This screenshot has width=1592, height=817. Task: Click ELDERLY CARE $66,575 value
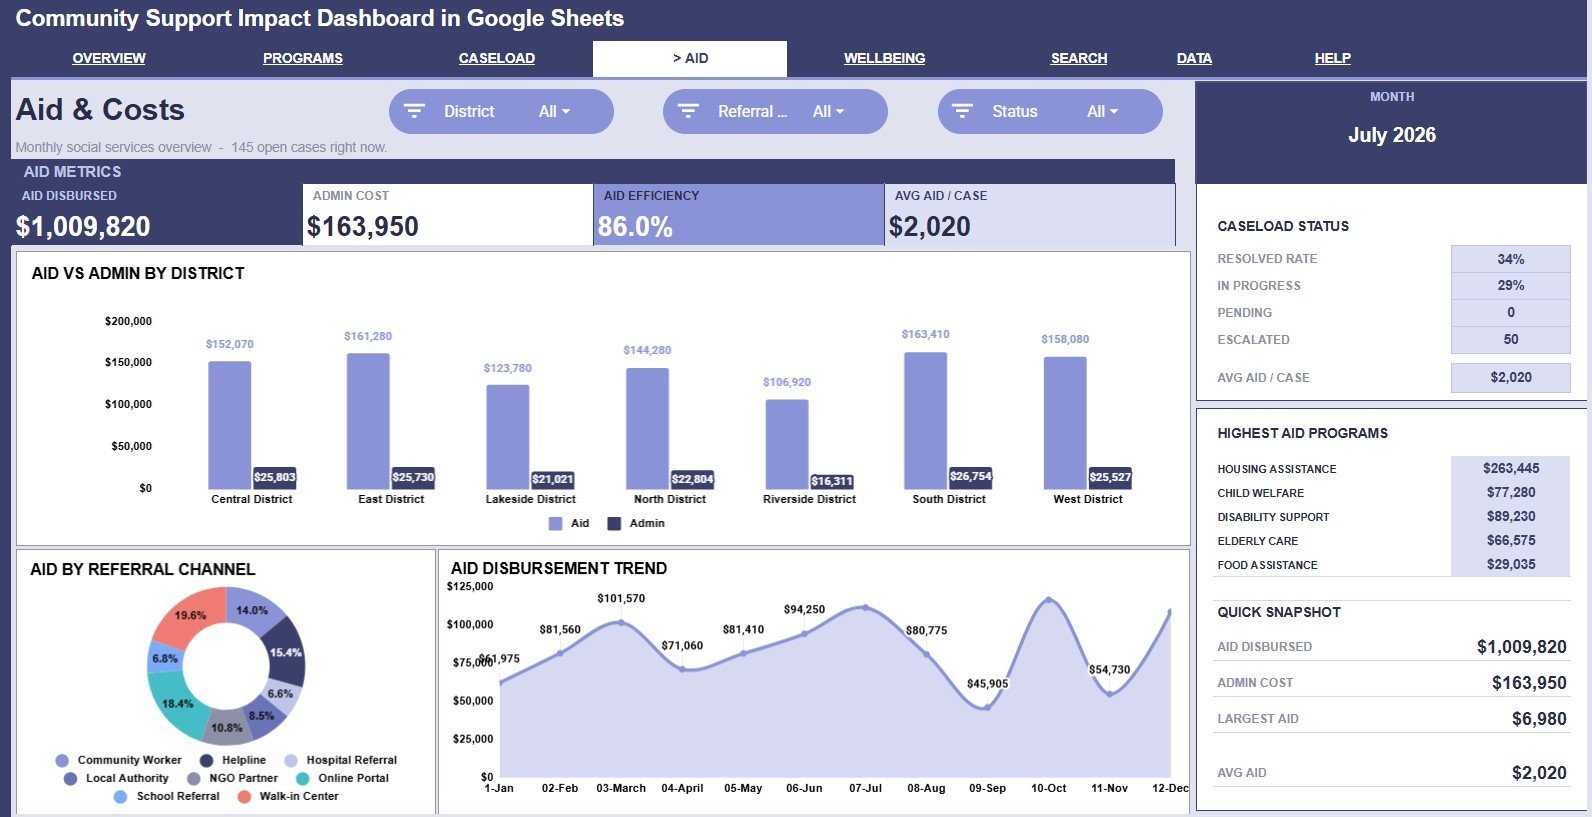click(1510, 540)
